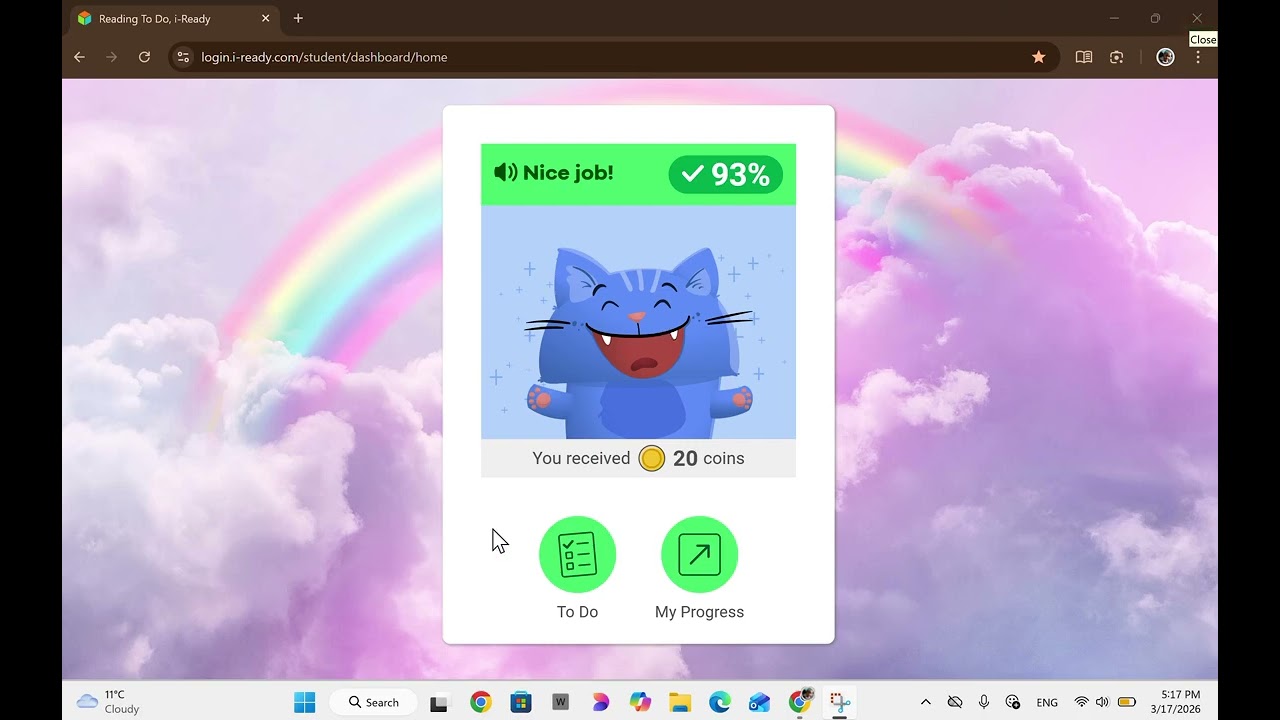The width and height of the screenshot is (1280, 720).
Task: Open a new browser tab
Action: pos(298,19)
